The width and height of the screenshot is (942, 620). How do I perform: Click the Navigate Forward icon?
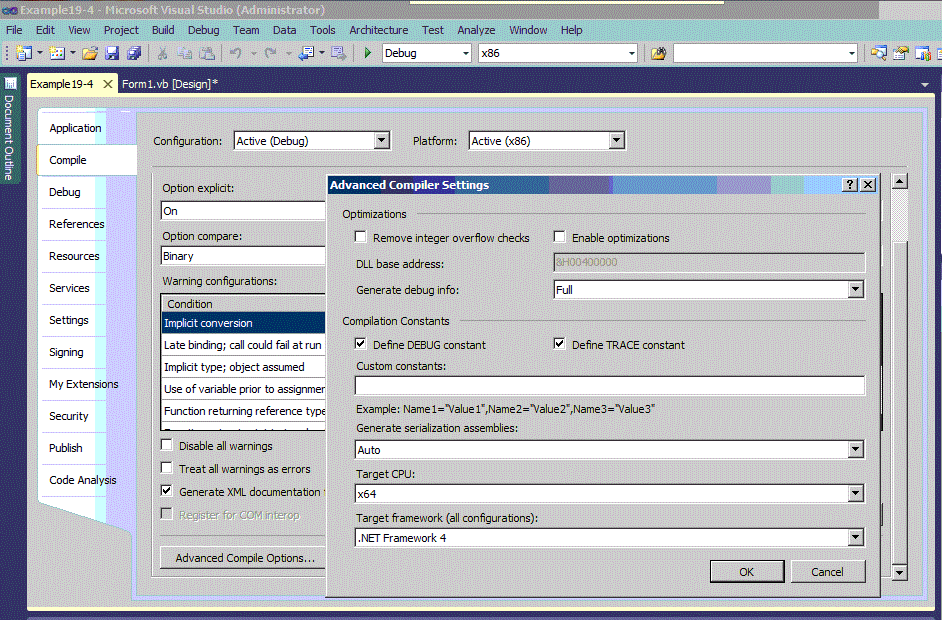[339, 53]
